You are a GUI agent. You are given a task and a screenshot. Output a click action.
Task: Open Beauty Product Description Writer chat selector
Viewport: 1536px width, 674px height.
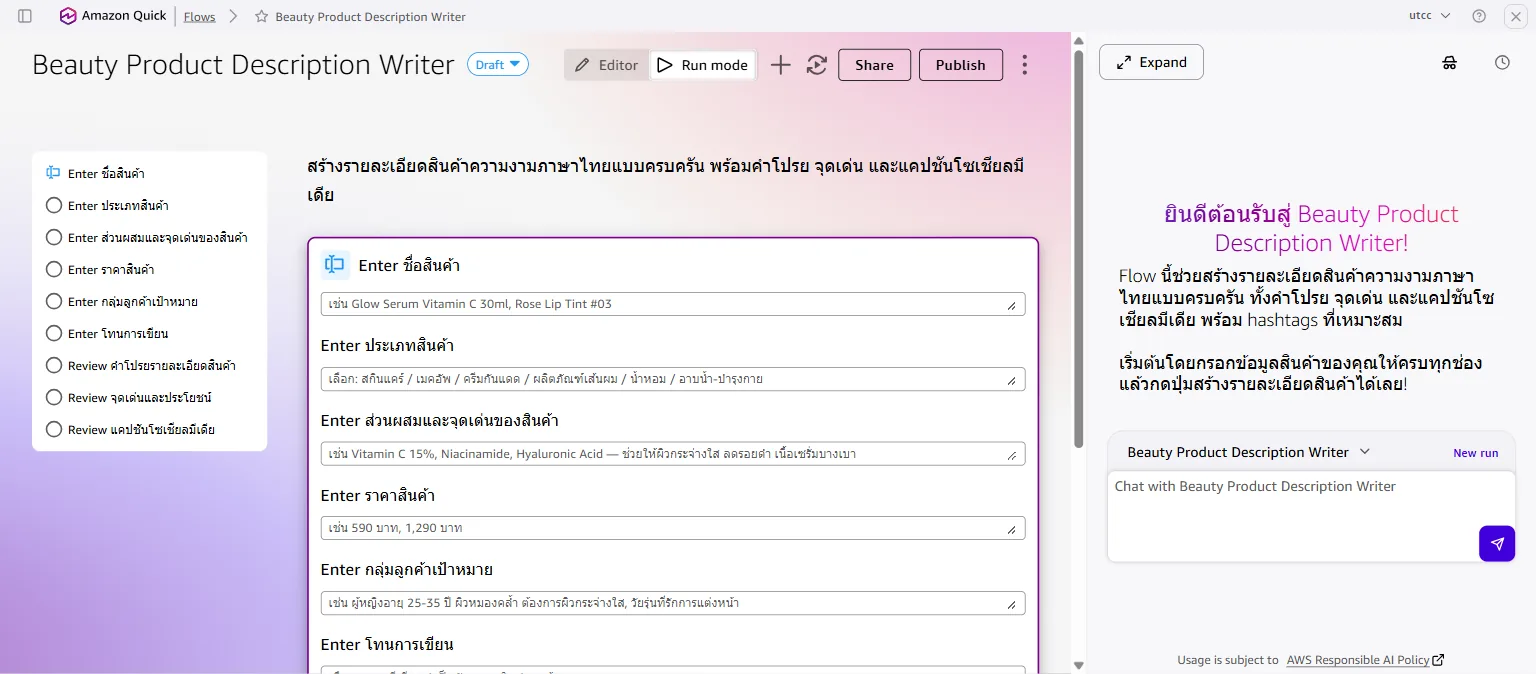pyautogui.click(x=1248, y=452)
